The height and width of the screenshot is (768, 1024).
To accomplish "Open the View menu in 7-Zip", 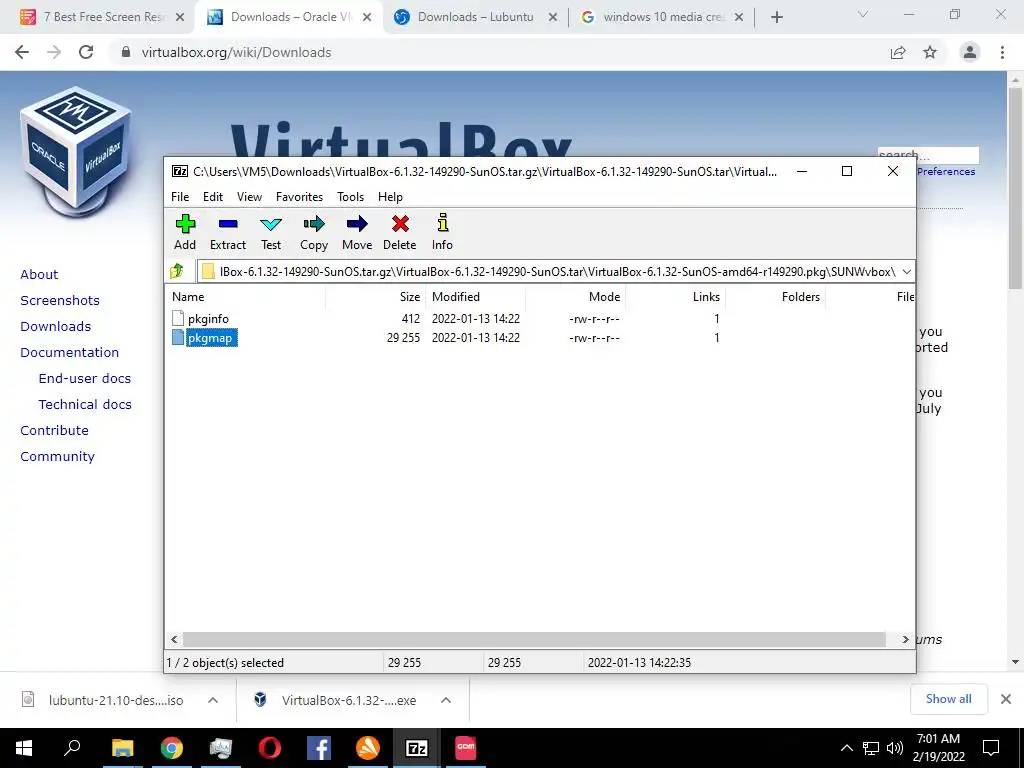I will (x=249, y=197).
